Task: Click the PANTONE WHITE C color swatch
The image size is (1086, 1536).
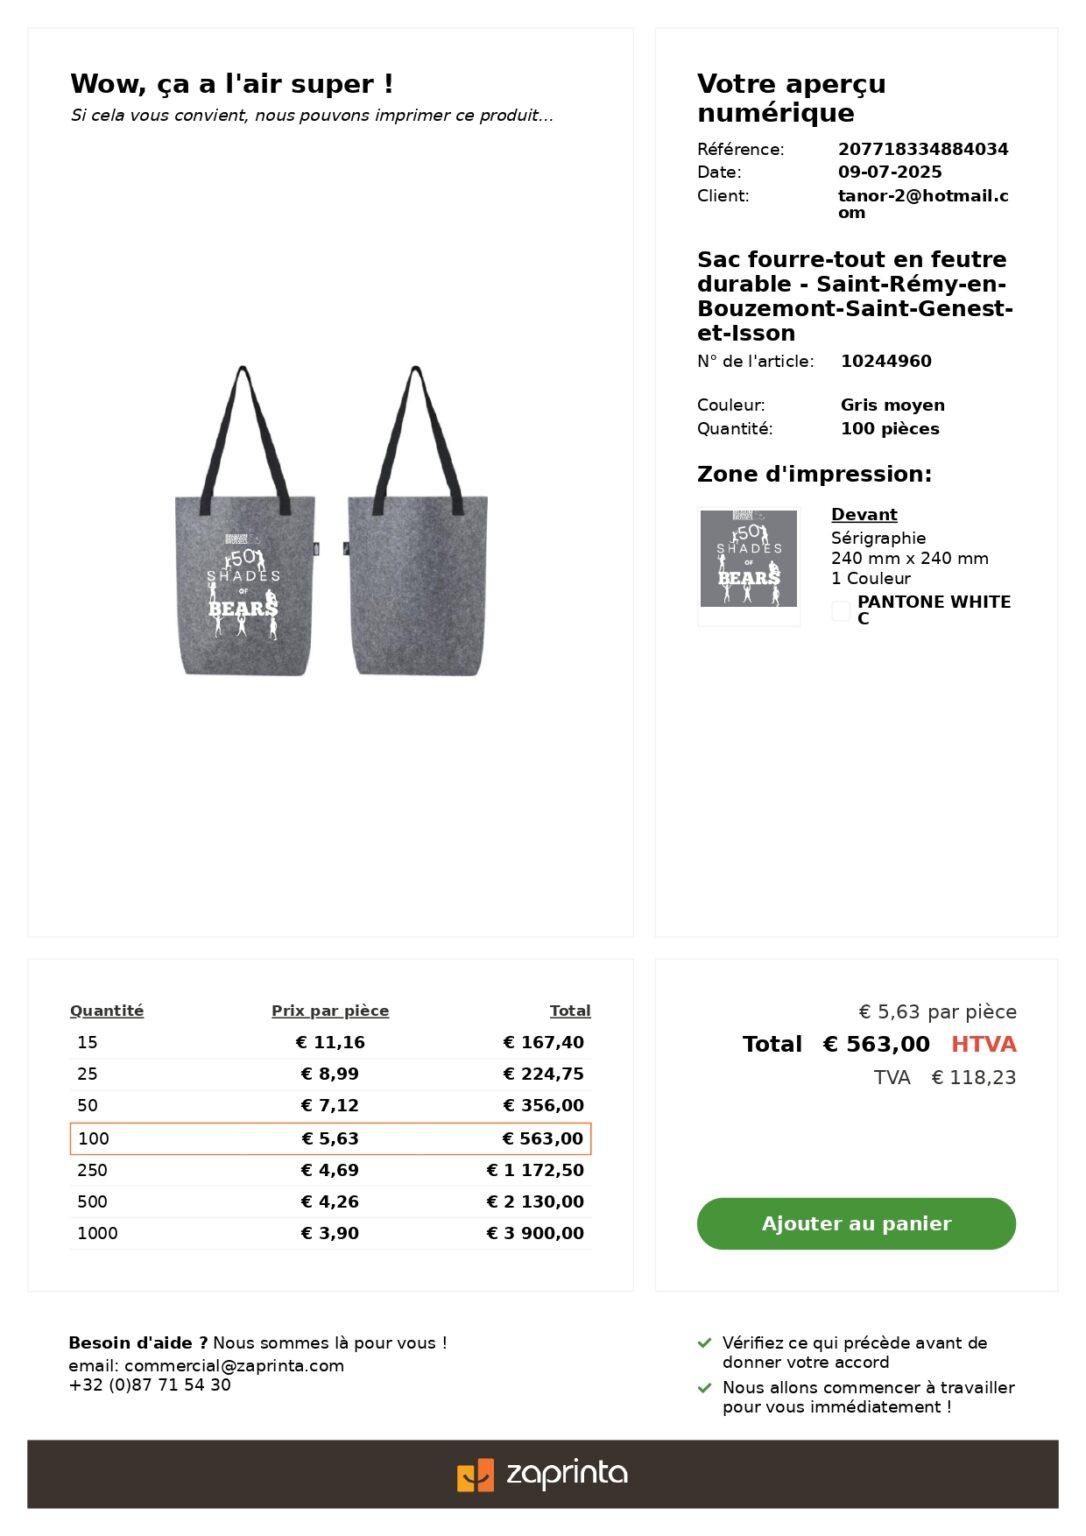Action: [x=841, y=610]
